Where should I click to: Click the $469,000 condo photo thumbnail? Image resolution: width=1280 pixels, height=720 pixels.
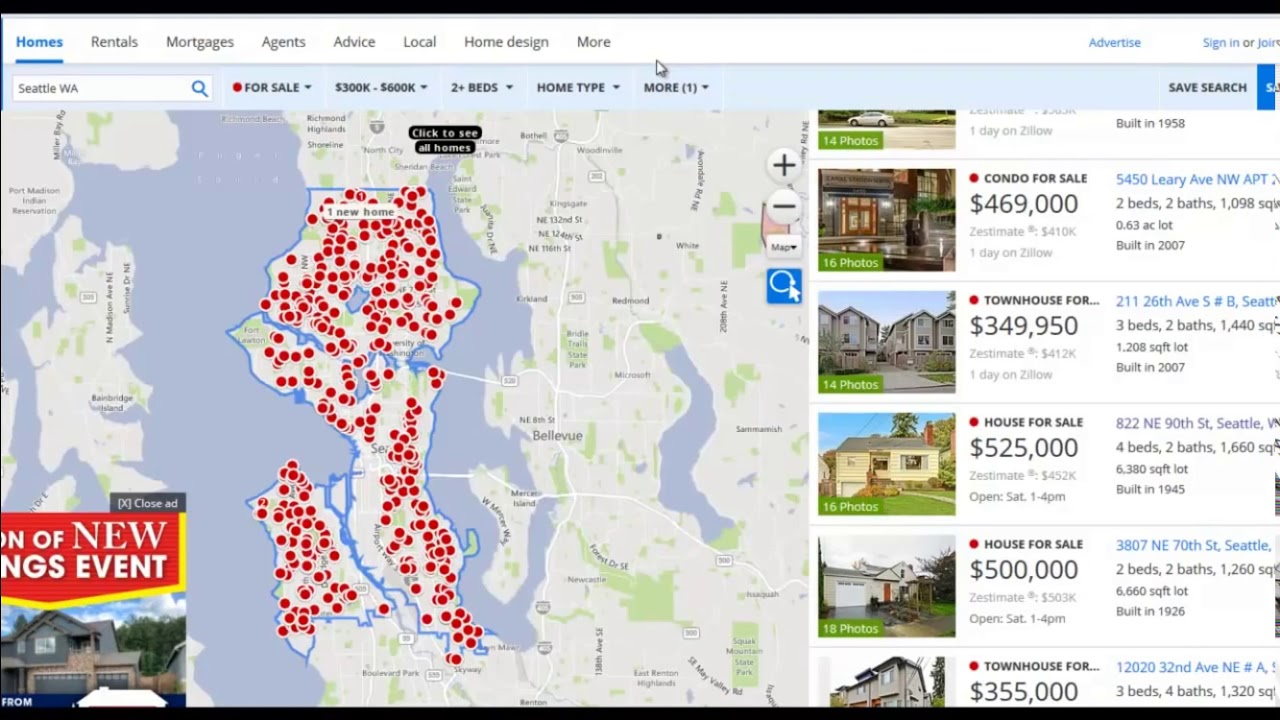(886, 220)
